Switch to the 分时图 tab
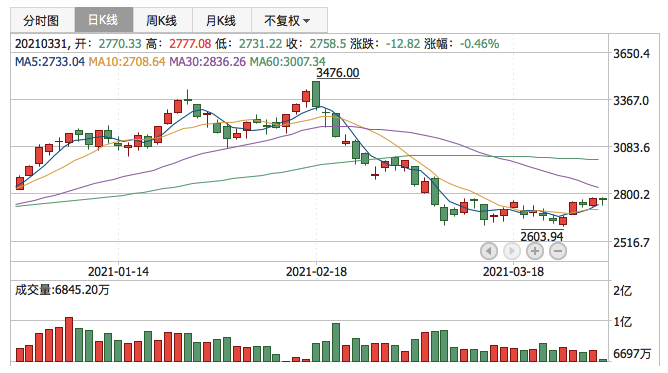The image size is (668, 373). (43, 20)
